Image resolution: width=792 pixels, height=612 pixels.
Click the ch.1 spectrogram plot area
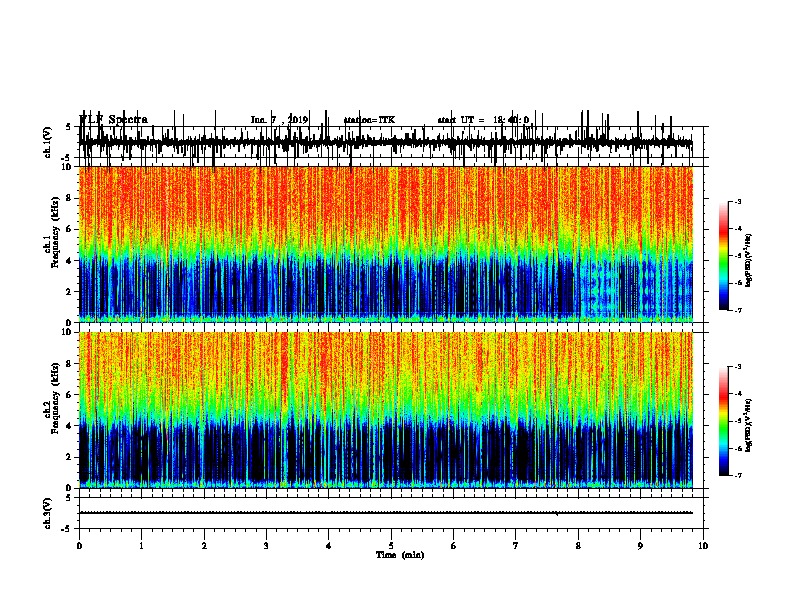pyautogui.click(x=386, y=244)
